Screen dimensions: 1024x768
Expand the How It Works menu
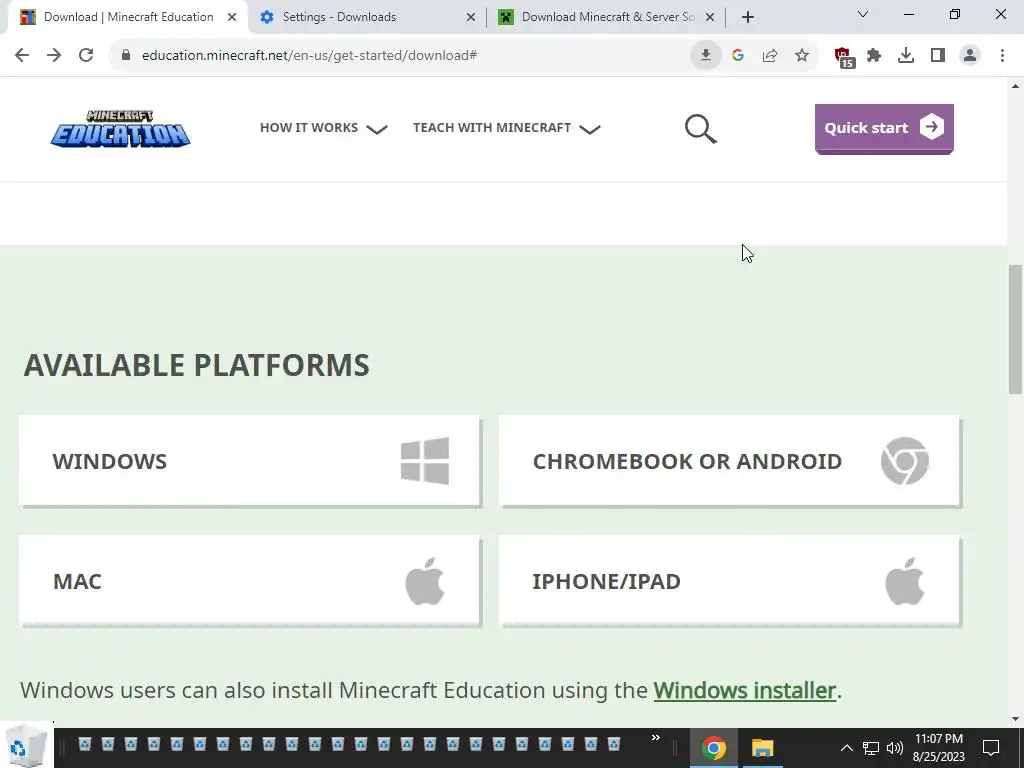pos(324,128)
